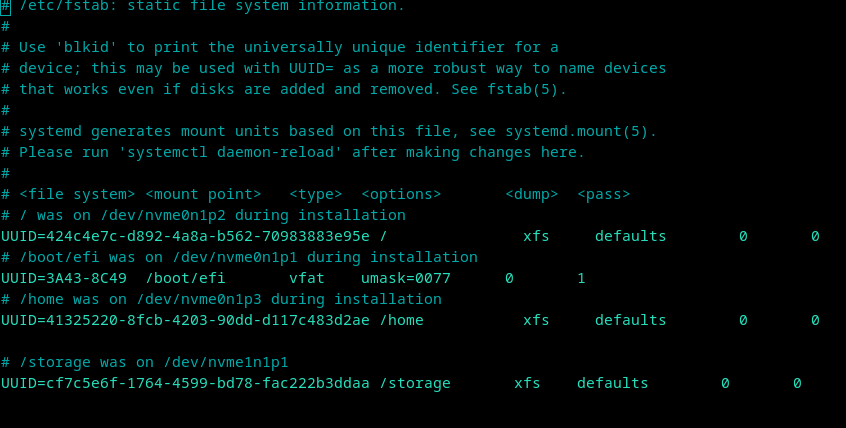This screenshot has height=428, width=846.
Task: Click the <file system> column header
Action: coord(76,194)
